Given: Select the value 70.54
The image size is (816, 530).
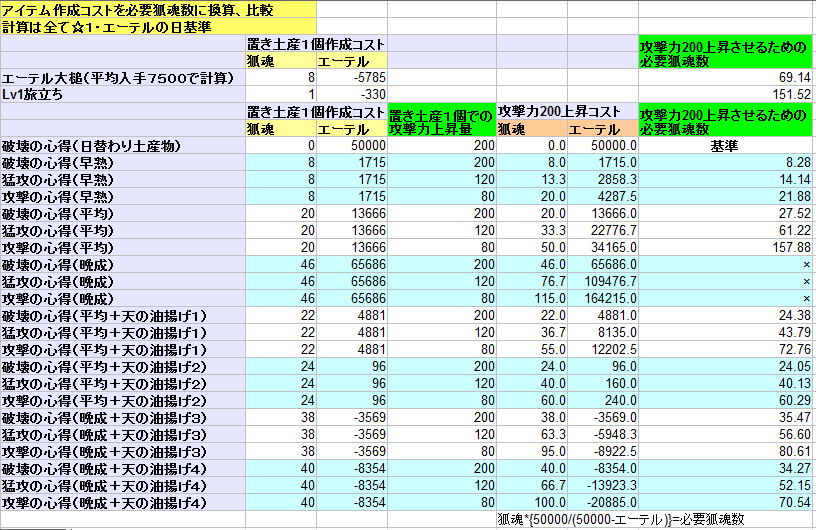Looking at the screenshot, I should (x=727, y=502).
